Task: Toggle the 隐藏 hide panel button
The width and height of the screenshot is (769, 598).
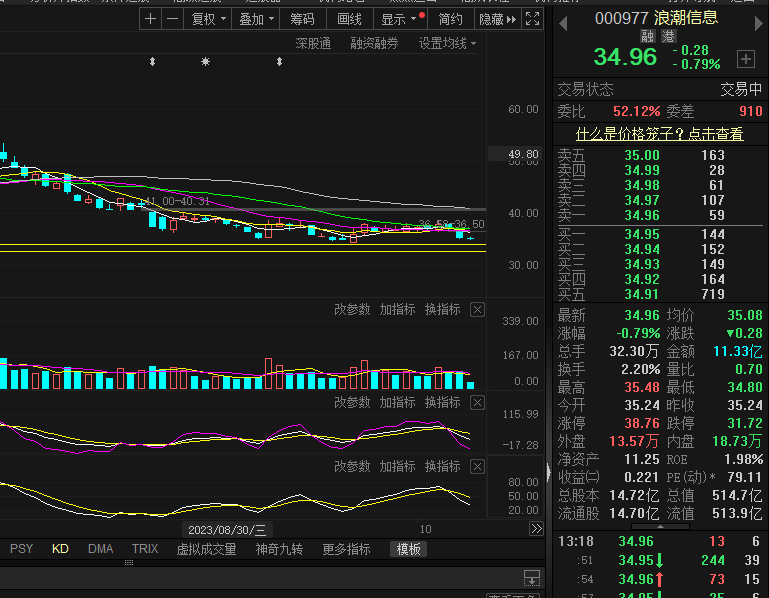Action: pos(497,19)
